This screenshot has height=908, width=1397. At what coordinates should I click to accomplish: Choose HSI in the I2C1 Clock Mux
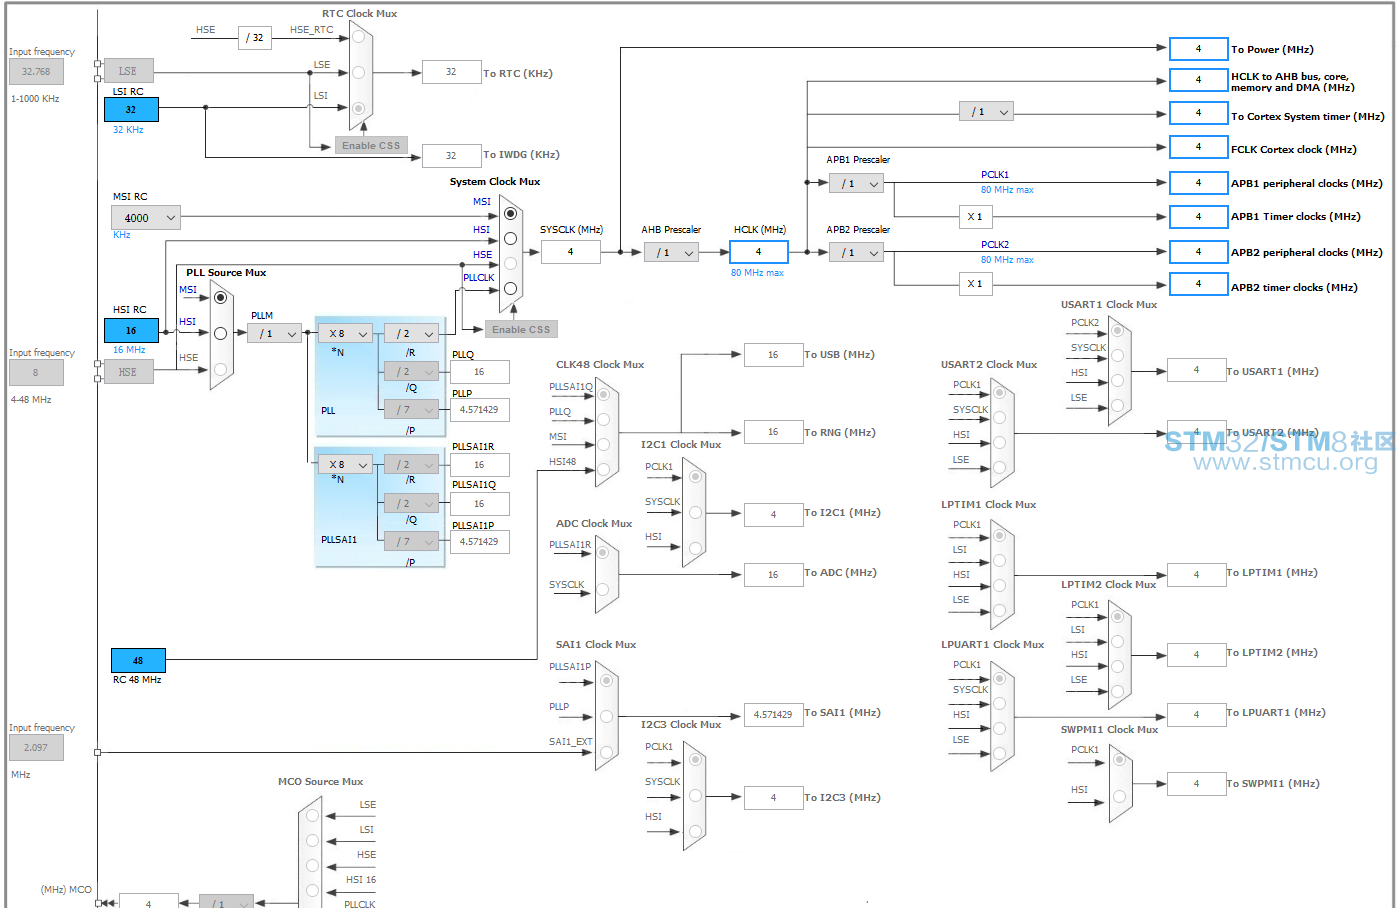pyautogui.click(x=695, y=548)
